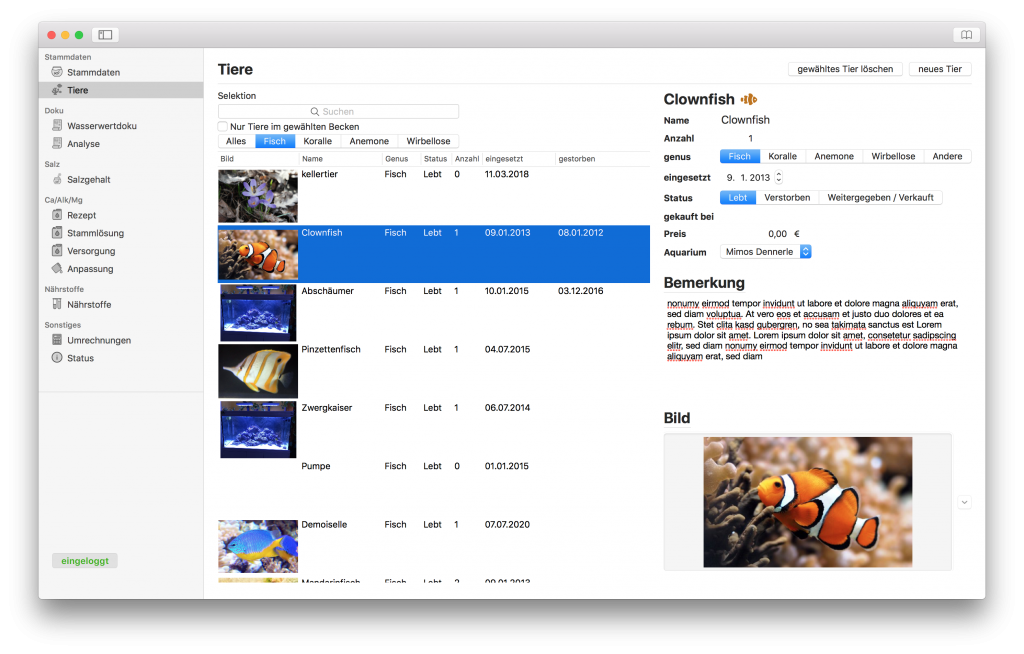Filter the list by Fisch tab
The height and width of the screenshot is (654, 1024).
click(x=274, y=141)
